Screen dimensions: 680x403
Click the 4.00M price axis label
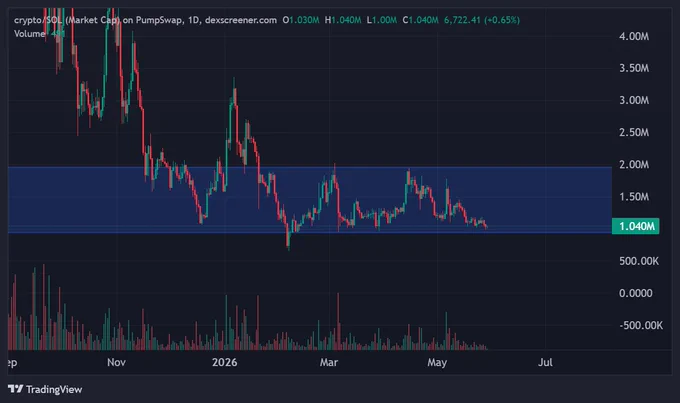(634, 36)
